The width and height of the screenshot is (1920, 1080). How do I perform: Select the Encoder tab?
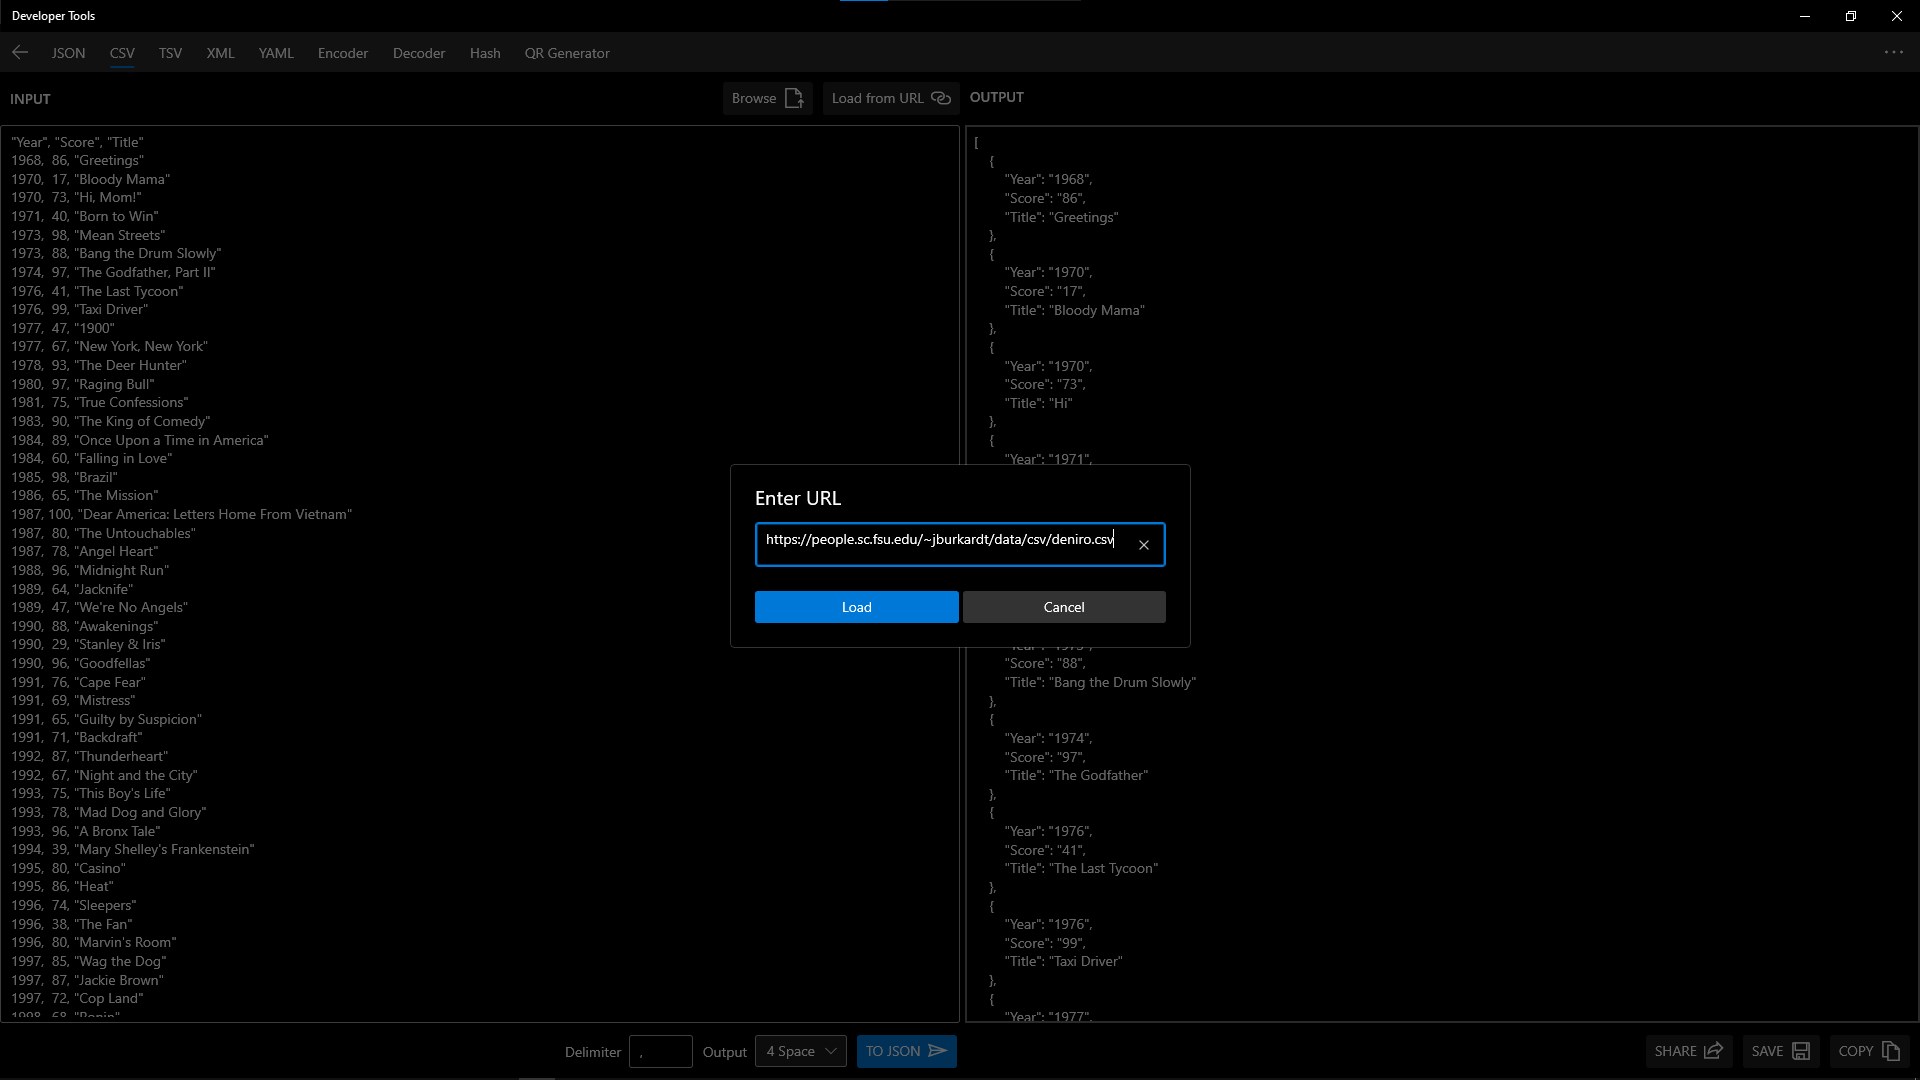point(343,53)
